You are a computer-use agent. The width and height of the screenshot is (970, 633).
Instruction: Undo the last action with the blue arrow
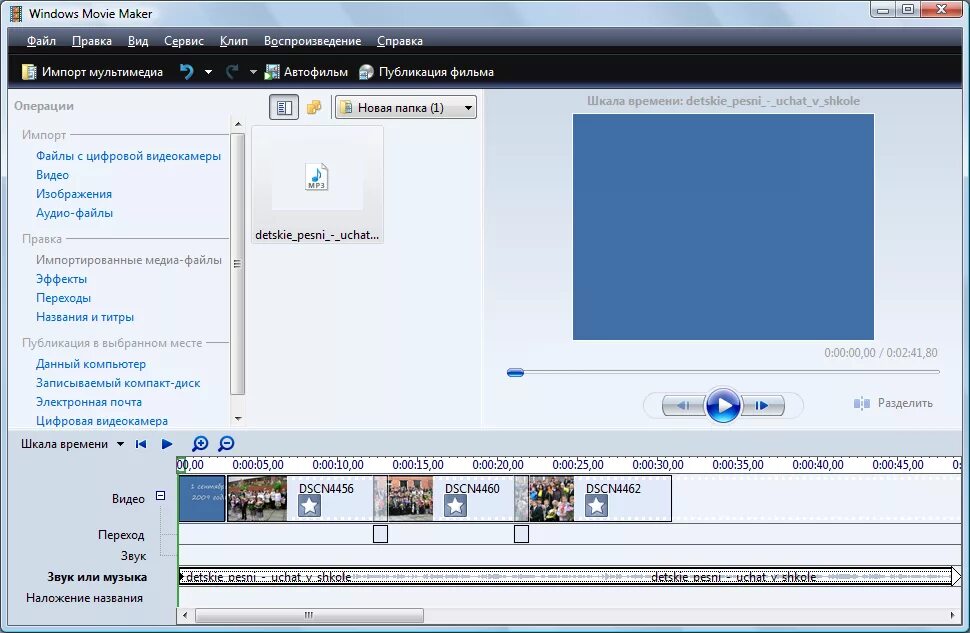[x=186, y=72]
